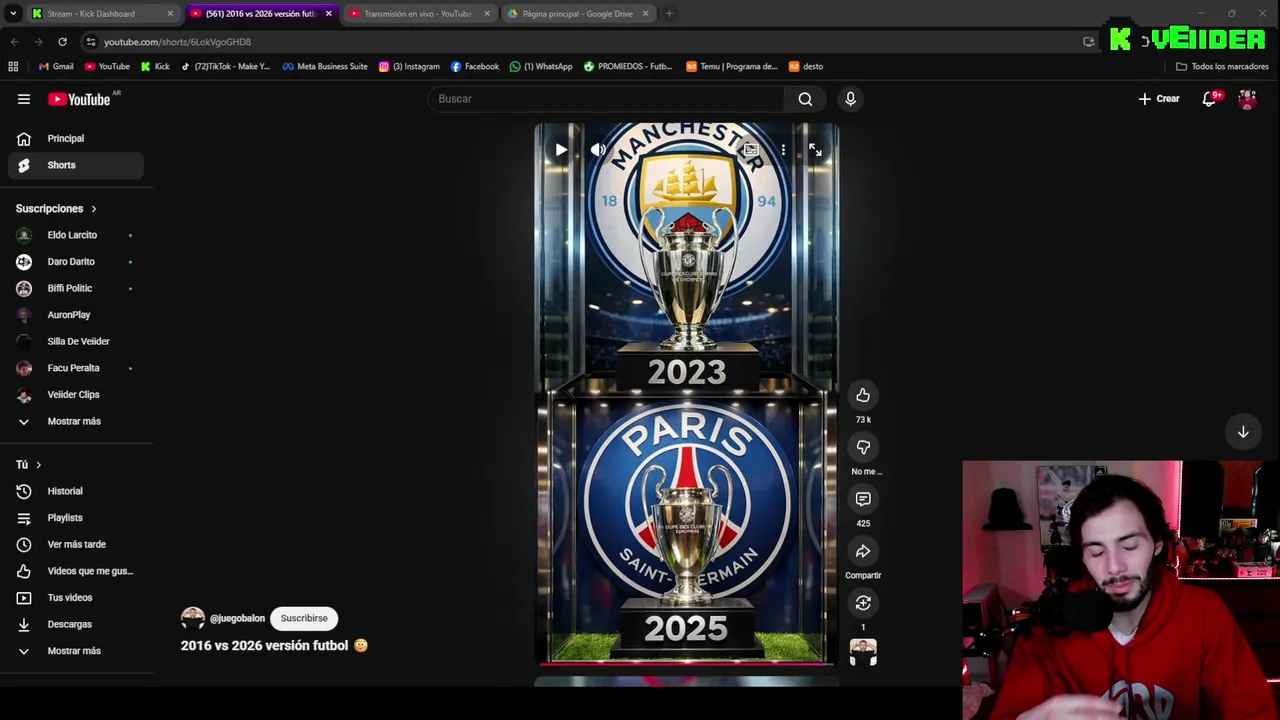Viewport: 1280px width, 720px height.
Task: Reload the page
Action: click(62, 42)
